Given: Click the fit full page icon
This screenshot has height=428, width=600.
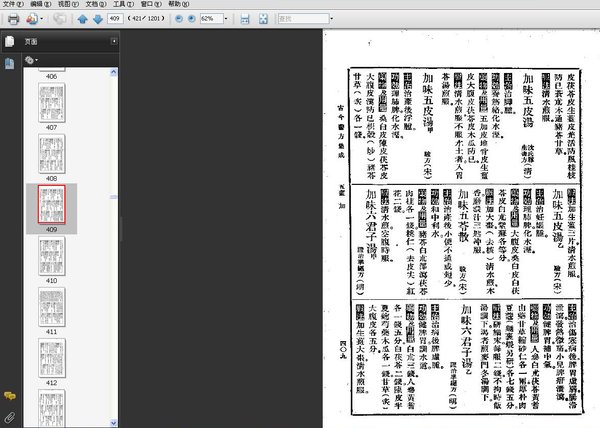Looking at the screenshot, I should [263, 19].
